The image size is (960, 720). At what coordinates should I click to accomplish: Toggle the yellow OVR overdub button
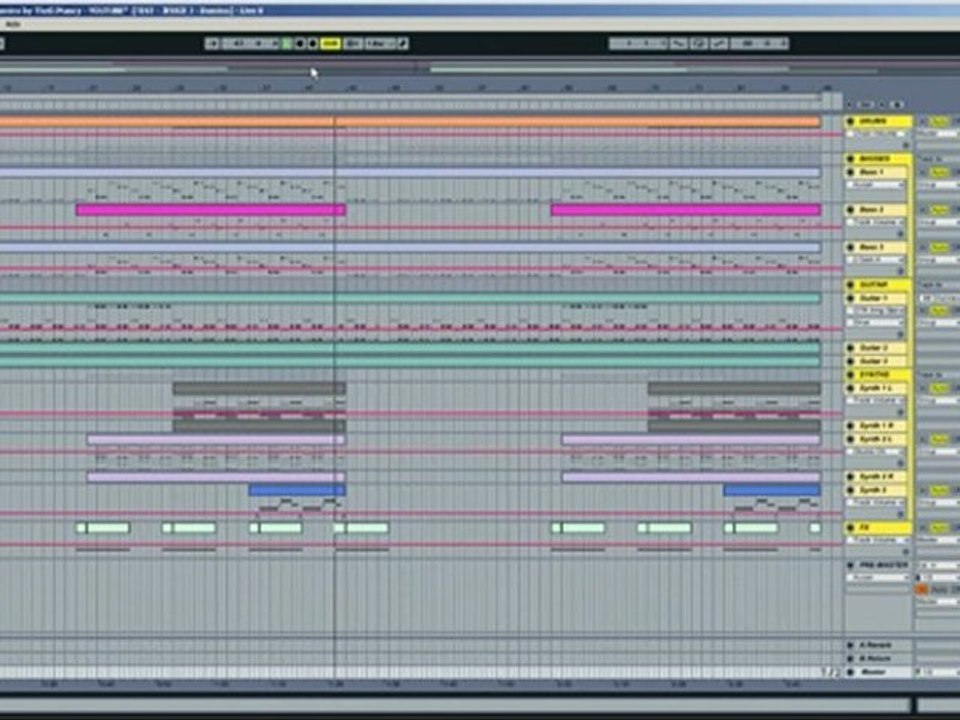(x=330, y=43)
